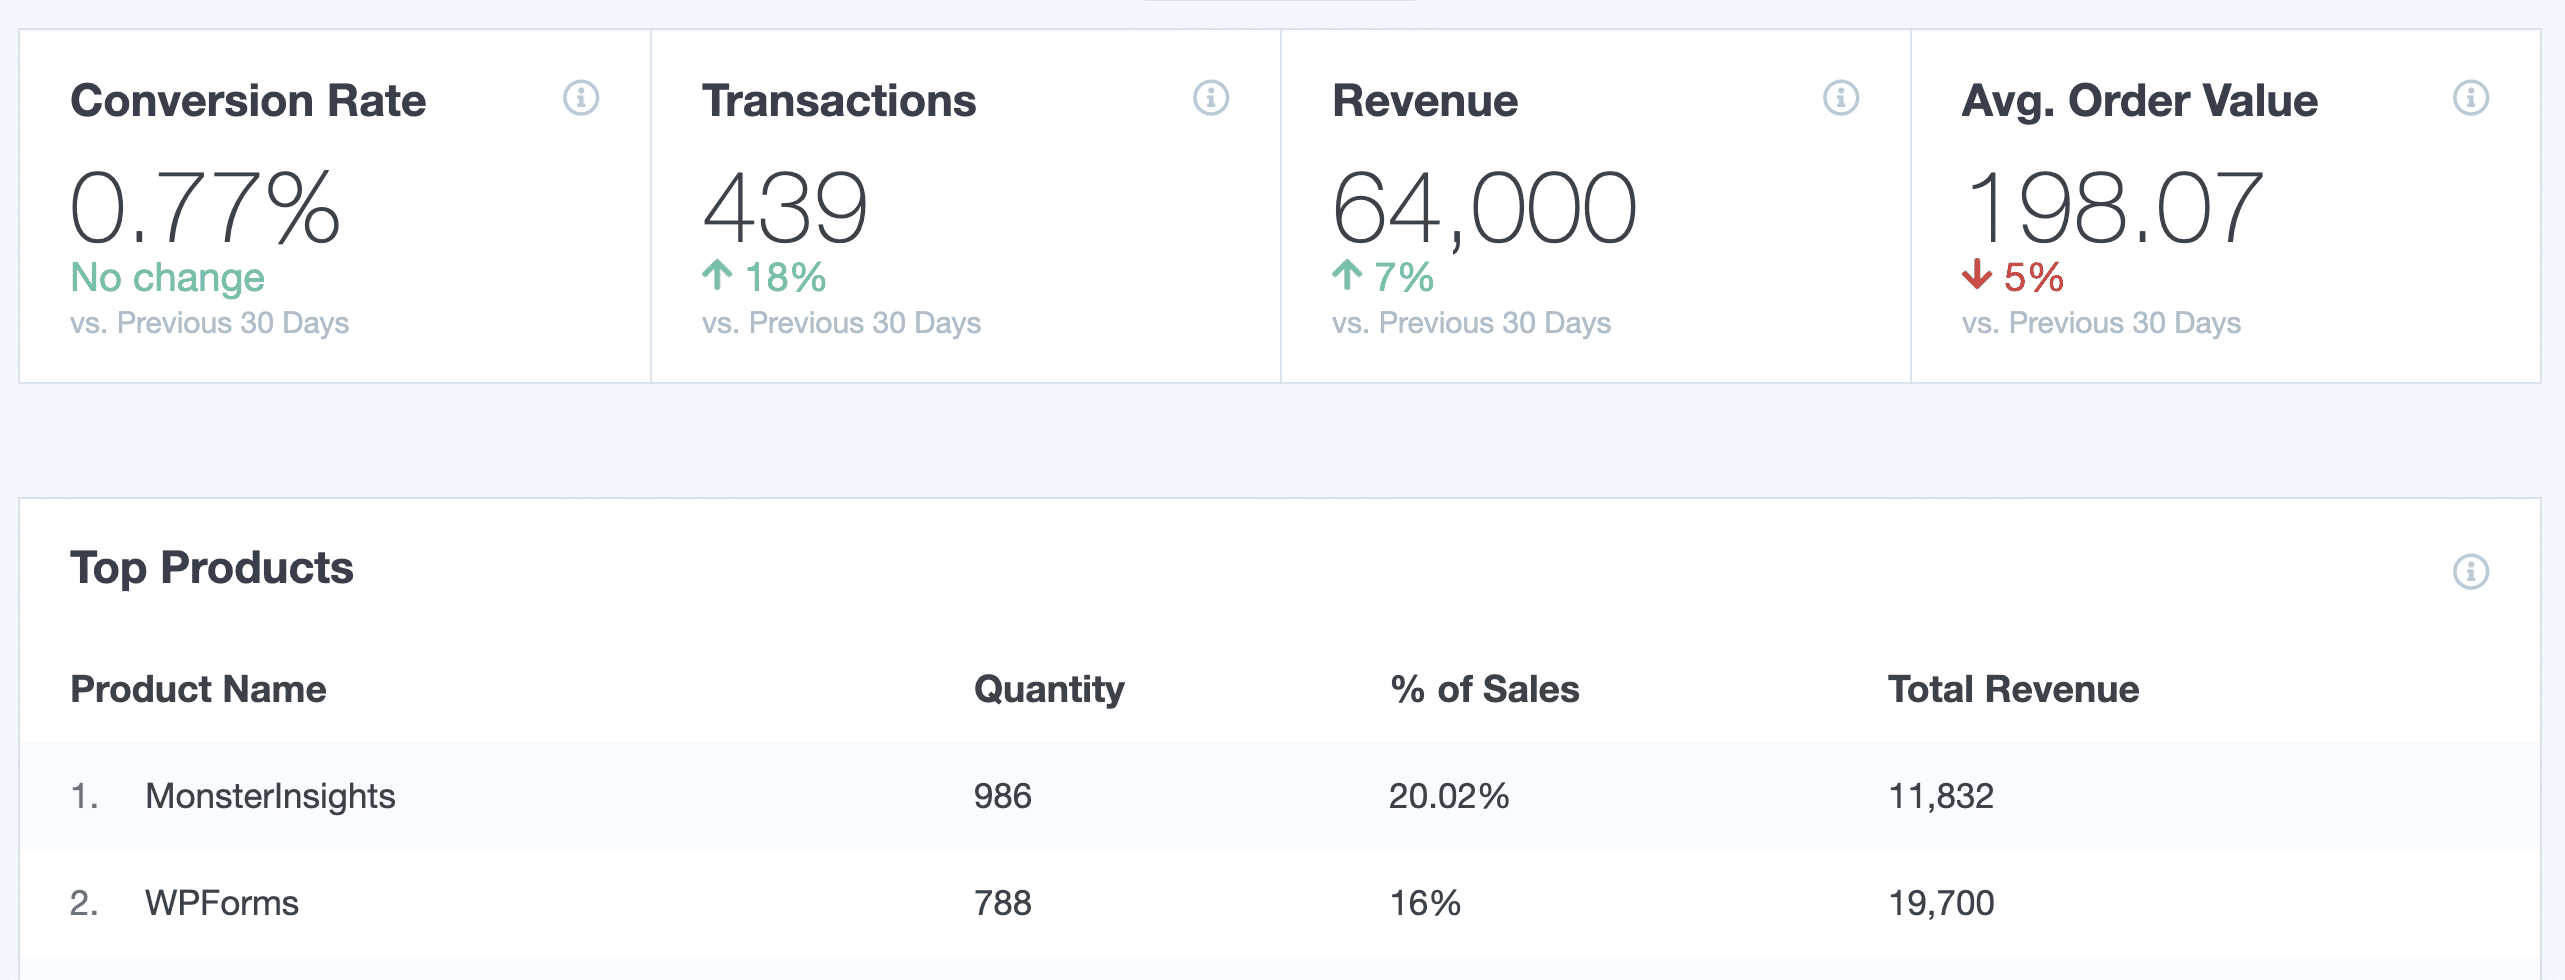Click the Total Revenue column header
2565x980 pixels.
coord(2013,689)
